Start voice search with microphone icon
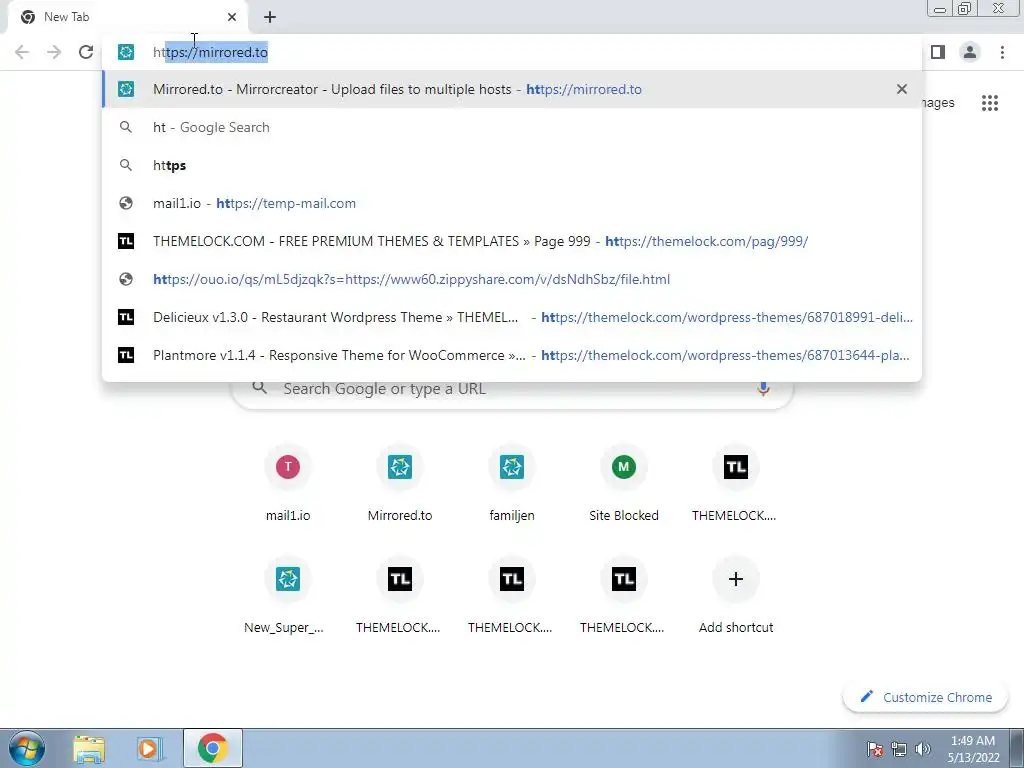Viewport: 1024px width, 768px height. point(763,389)
